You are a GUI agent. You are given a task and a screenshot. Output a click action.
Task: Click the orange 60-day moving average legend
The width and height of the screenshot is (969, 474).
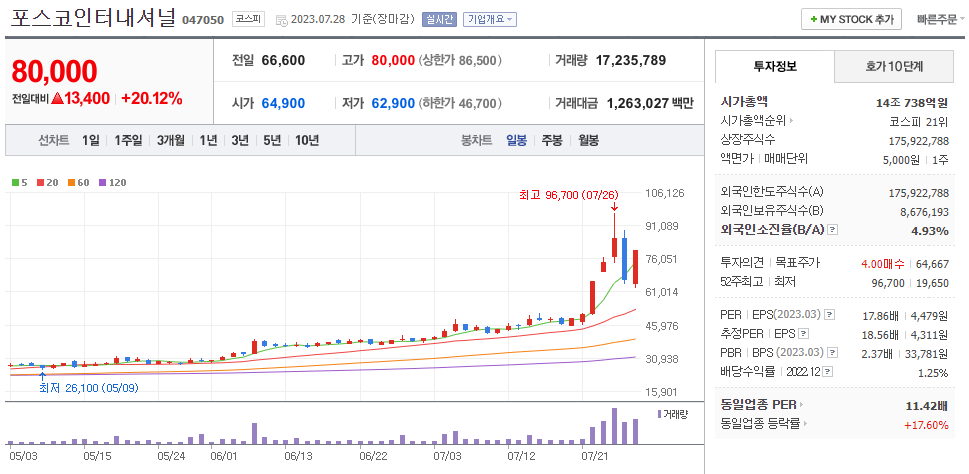point(78,182)
